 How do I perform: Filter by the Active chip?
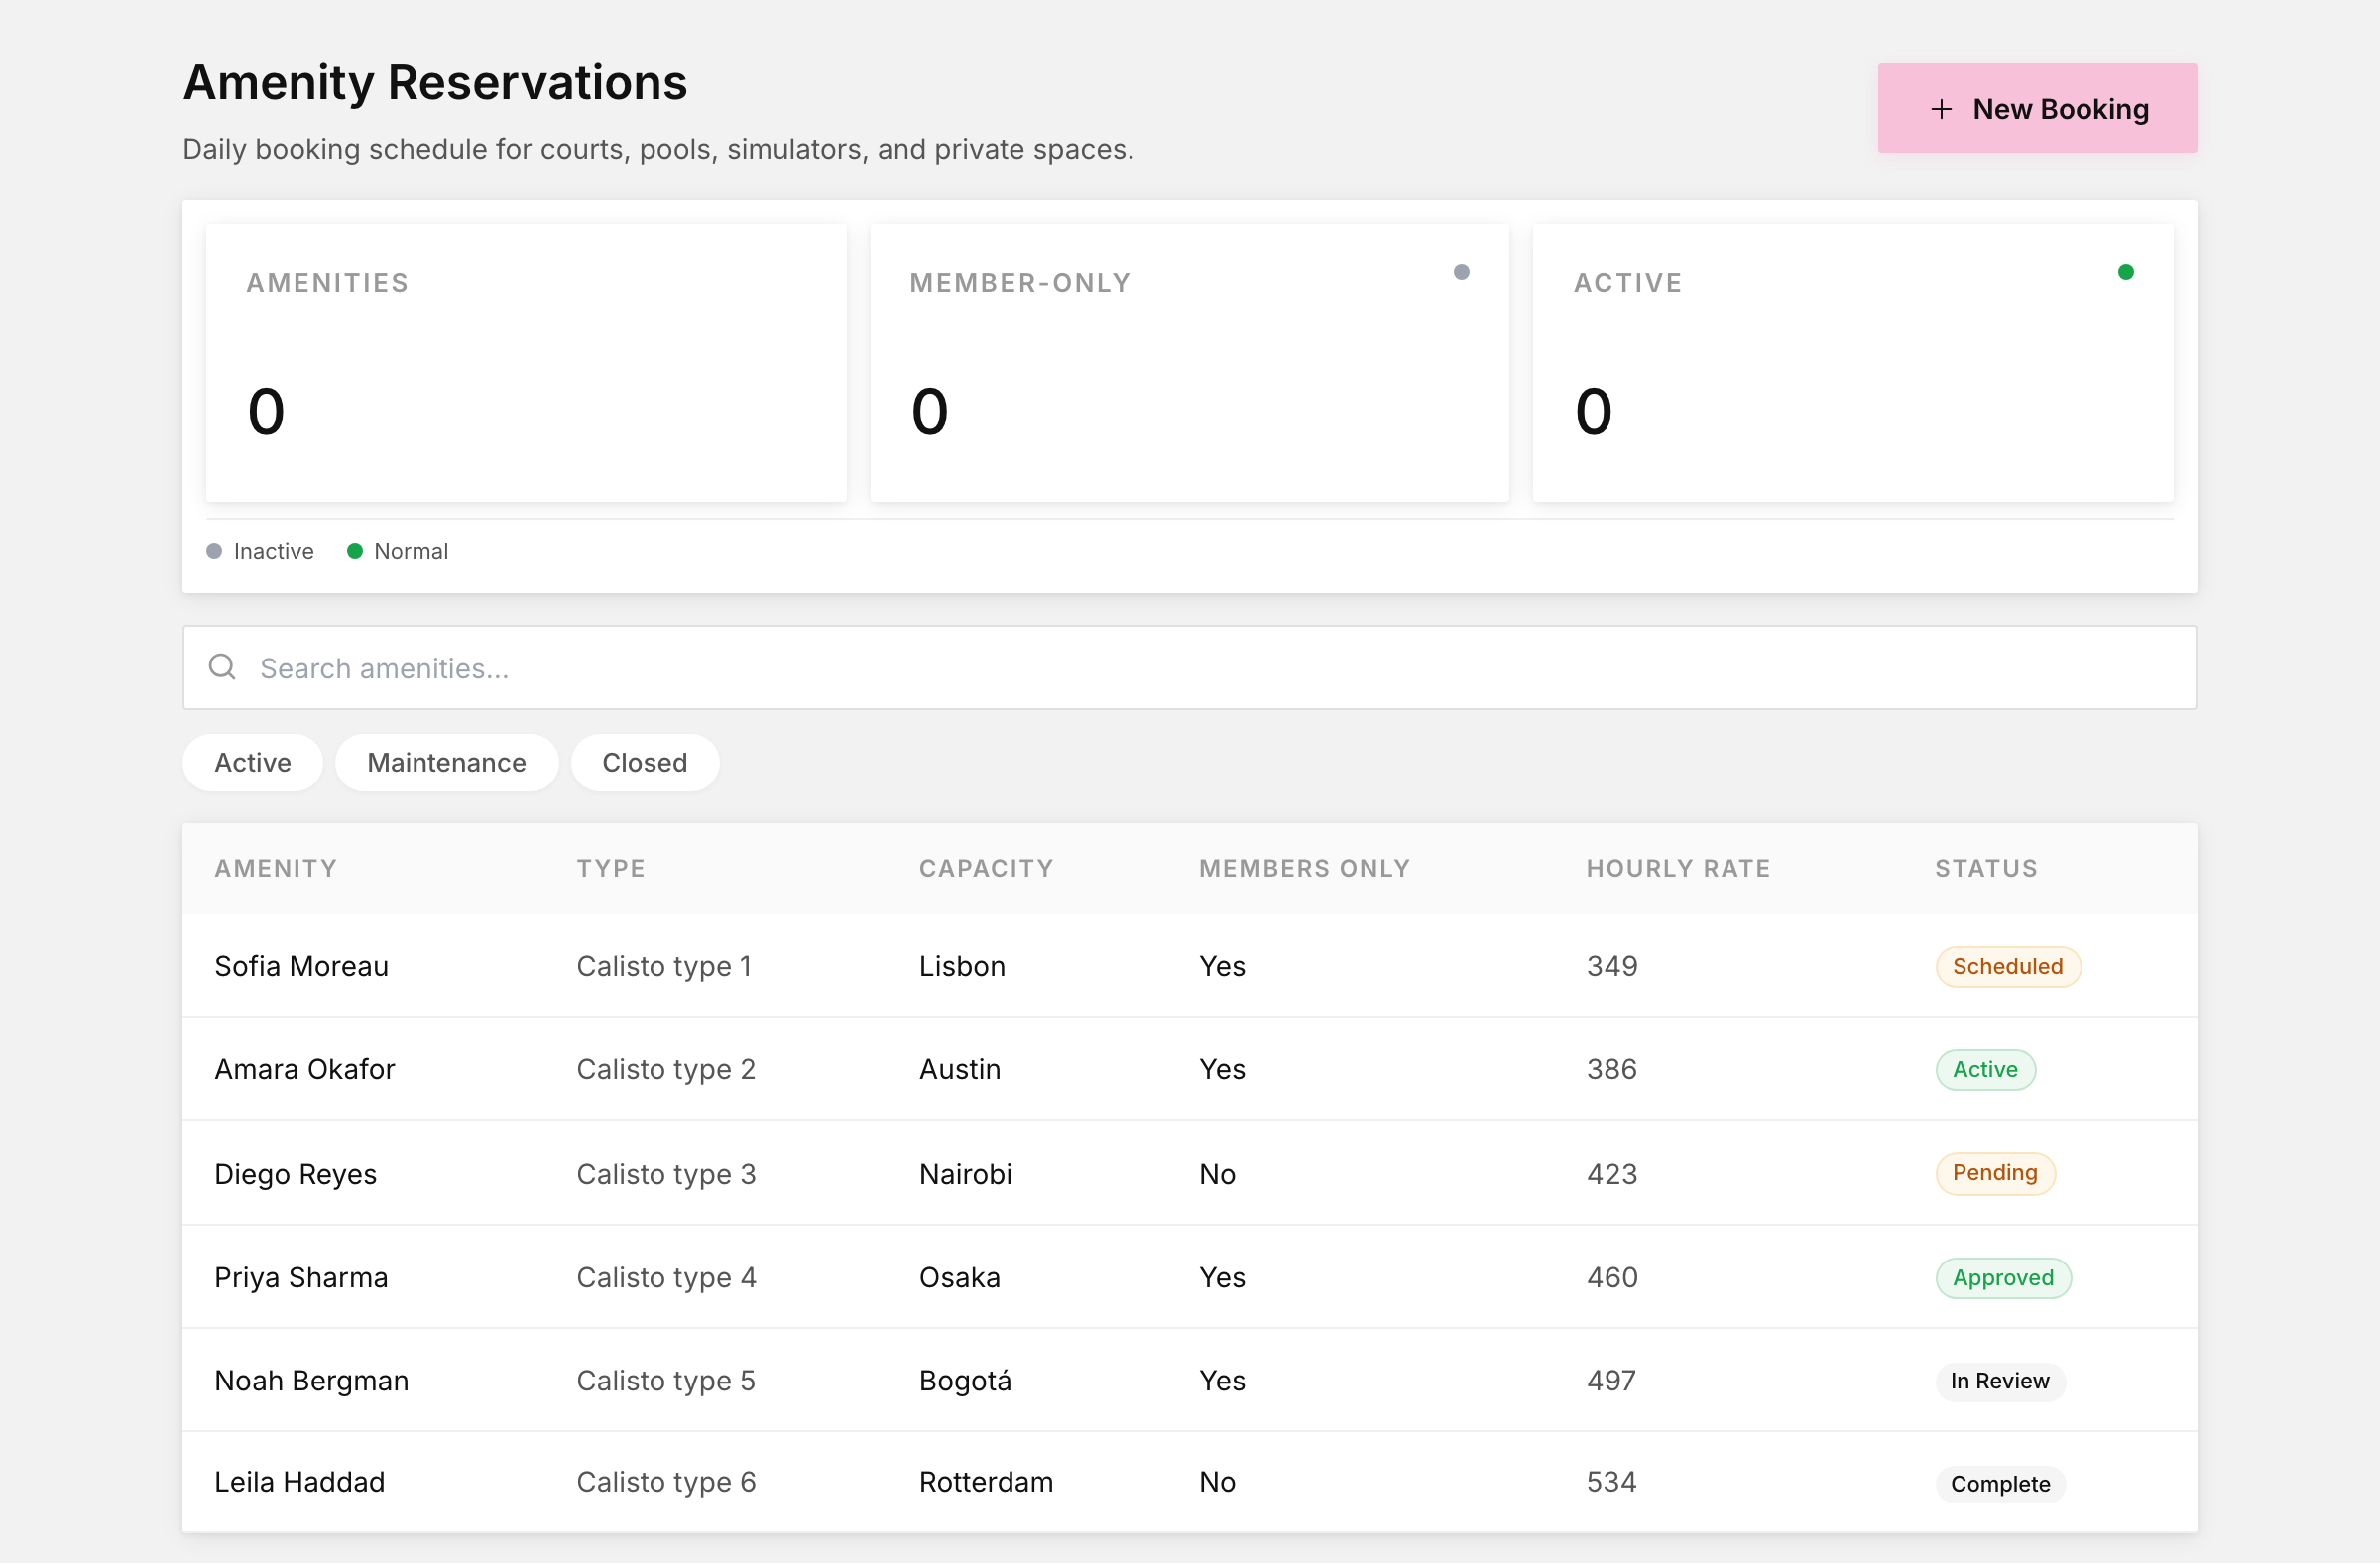coord(253,763)
